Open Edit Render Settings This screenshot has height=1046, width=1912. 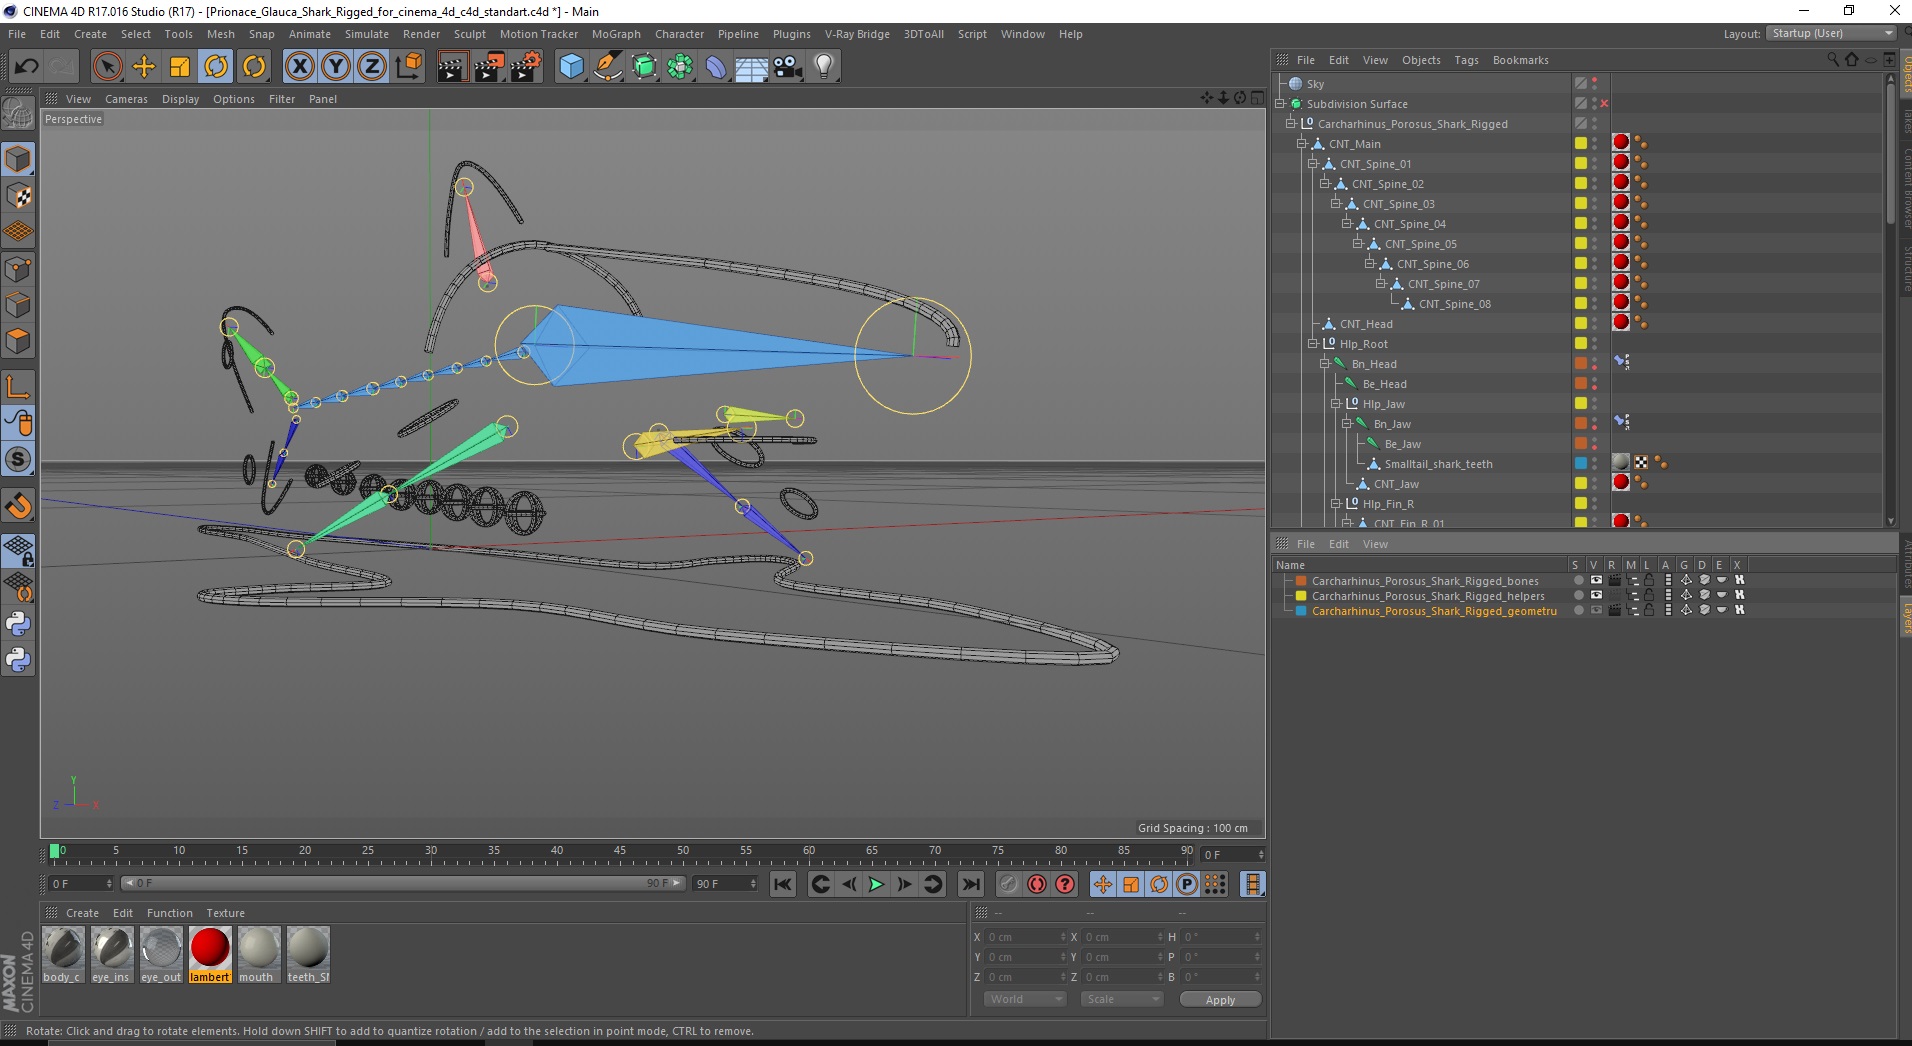pyautogui.click(x=526, y=67)
